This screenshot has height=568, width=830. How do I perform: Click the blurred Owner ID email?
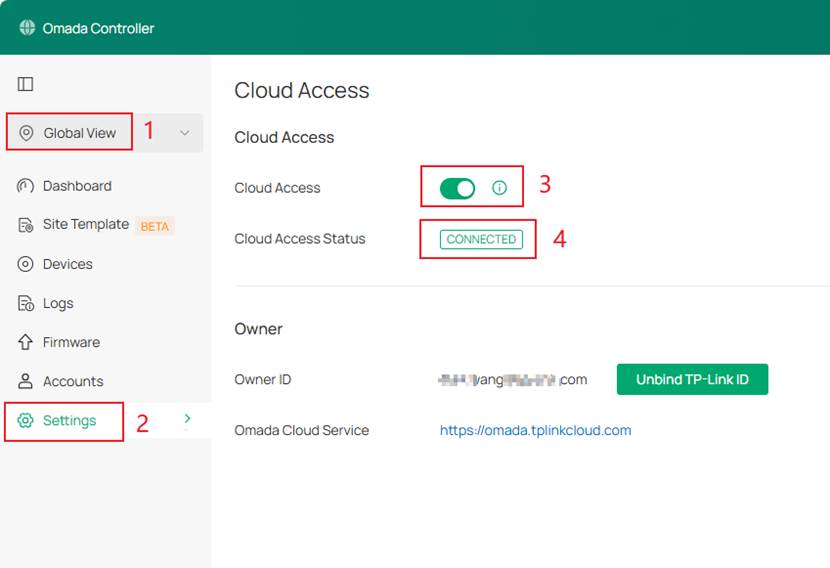(512, 380)
